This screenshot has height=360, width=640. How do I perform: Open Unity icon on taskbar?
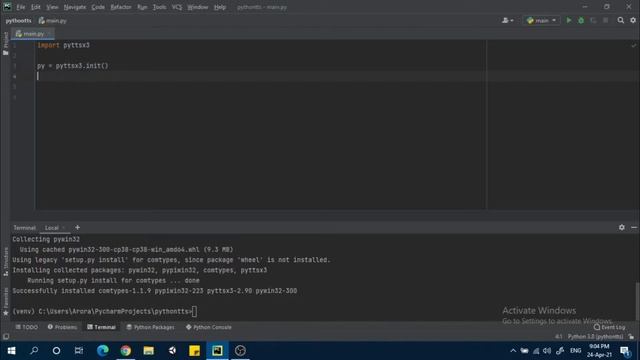(x=172, y=351)
